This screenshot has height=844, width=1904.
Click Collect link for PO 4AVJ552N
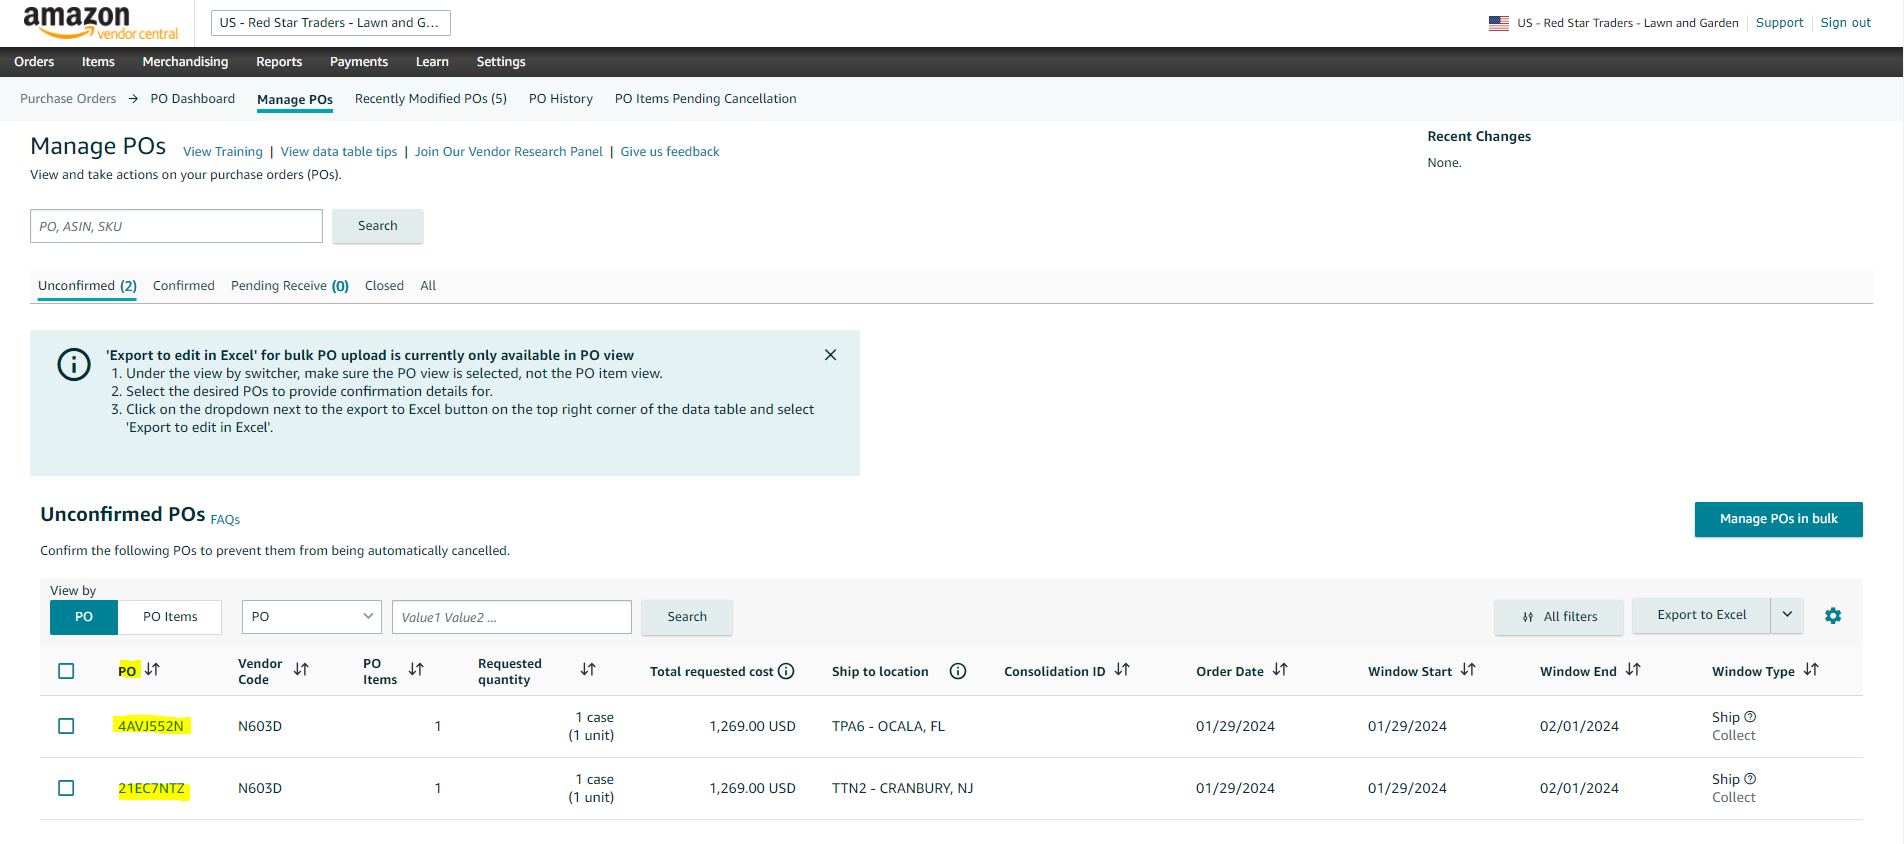[x=1734, y=735]
